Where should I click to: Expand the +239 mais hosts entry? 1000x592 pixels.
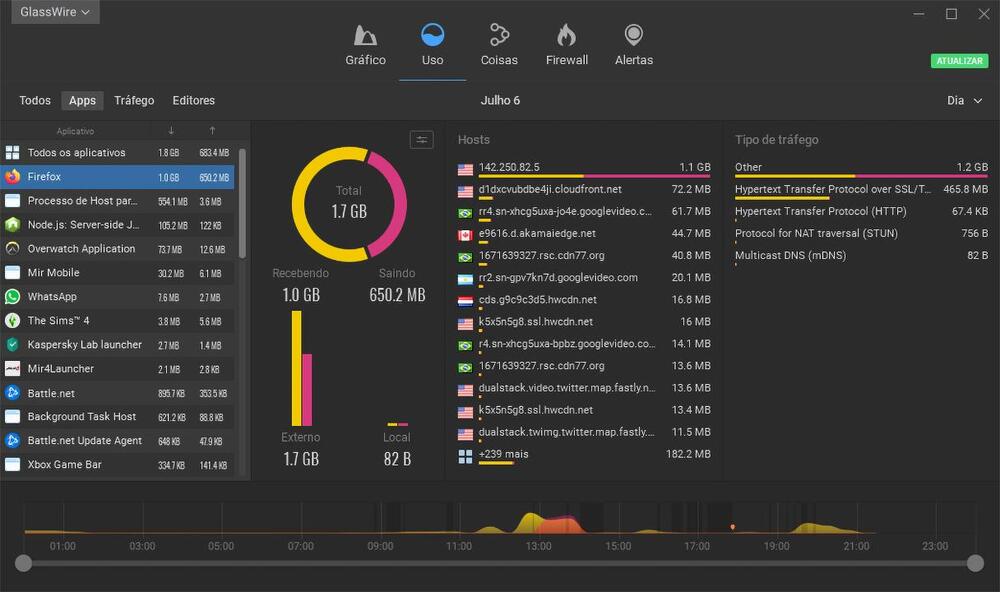pos(504,455)
